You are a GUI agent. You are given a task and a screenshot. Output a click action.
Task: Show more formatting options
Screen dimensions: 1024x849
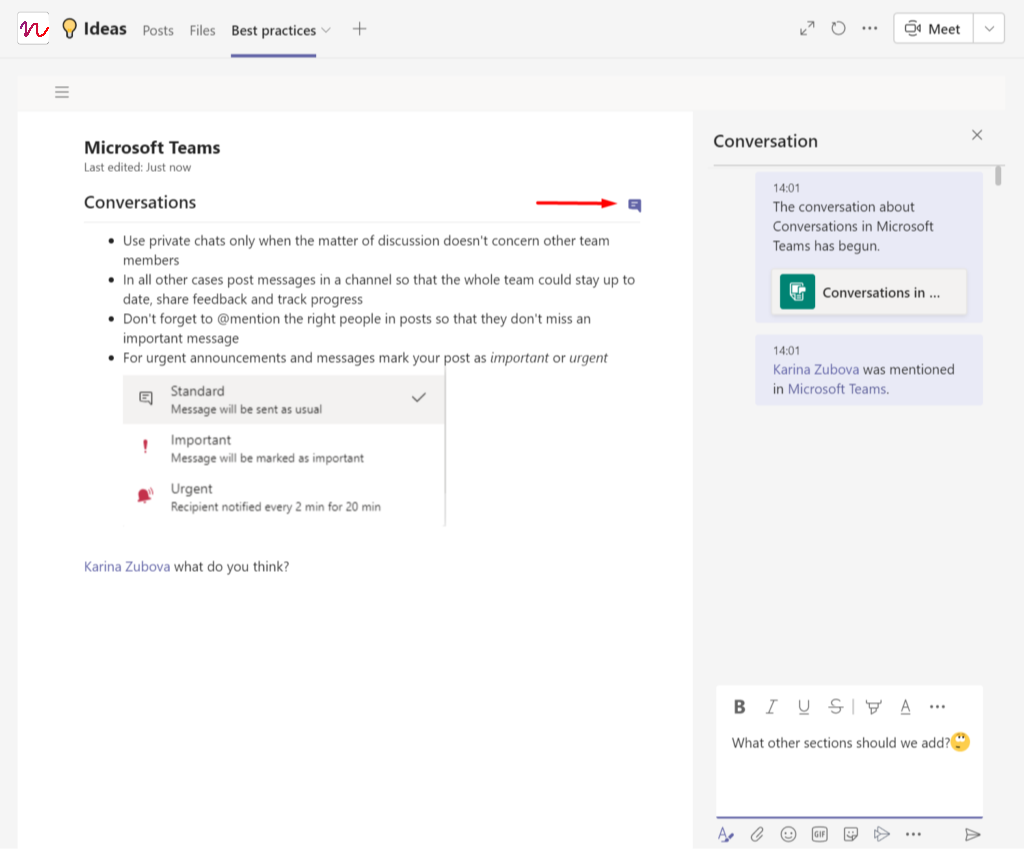pos(937,707)
